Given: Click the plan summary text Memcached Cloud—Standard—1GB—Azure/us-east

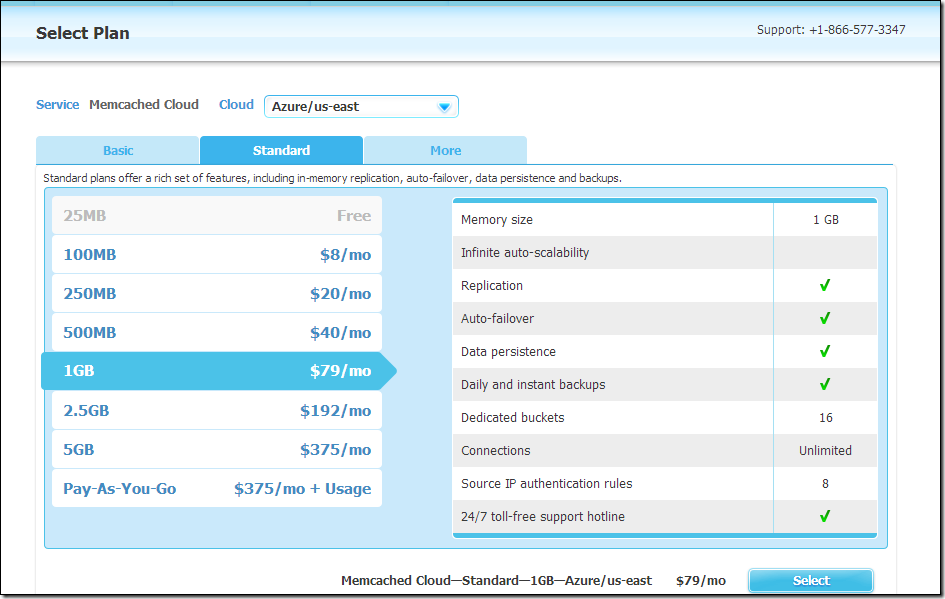Looking at the screenshot, I should [x=496, y=581].
